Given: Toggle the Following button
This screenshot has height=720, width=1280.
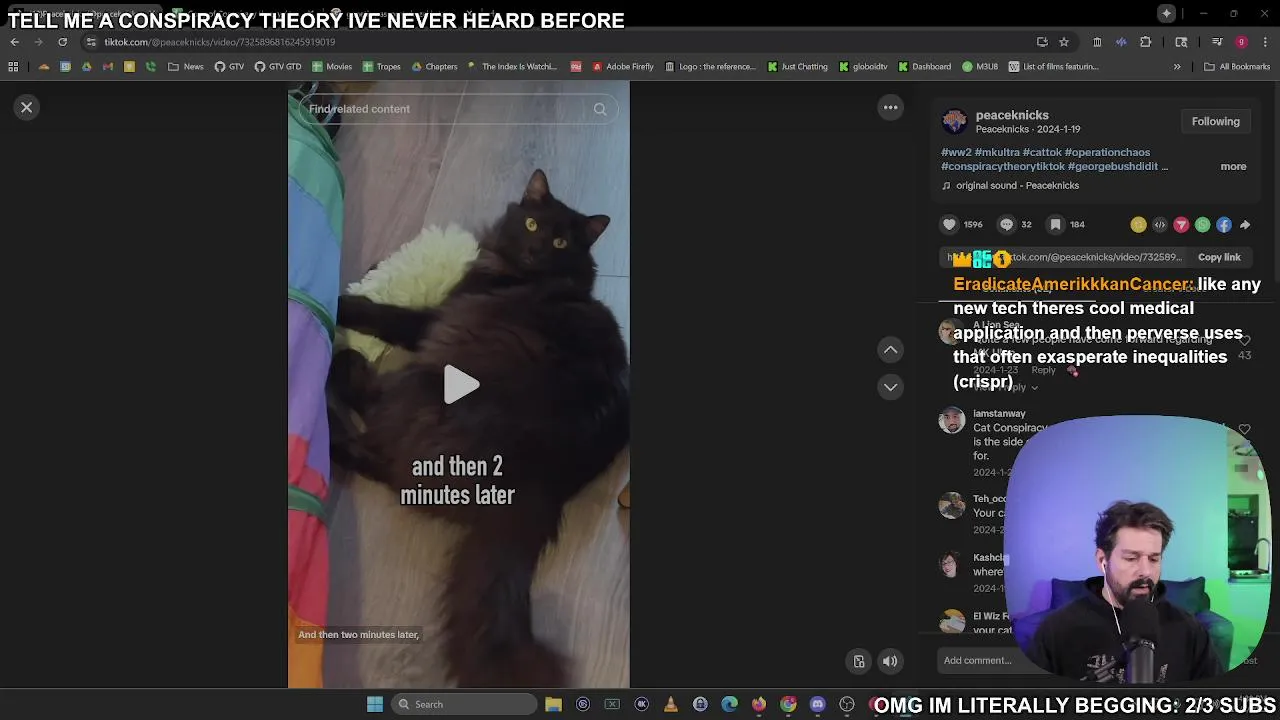Looking at the screenshot, I should (x=1215, y=121).
